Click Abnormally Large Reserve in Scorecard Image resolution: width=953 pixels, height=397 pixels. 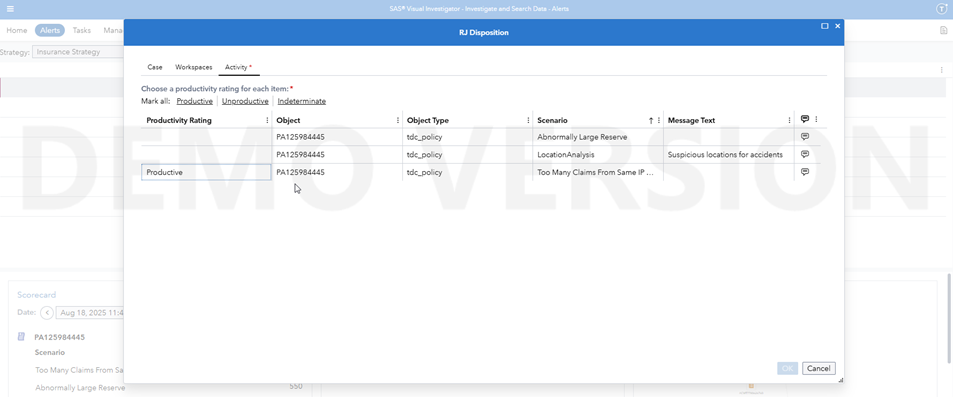pyautogui.click(x=80, y=387)
